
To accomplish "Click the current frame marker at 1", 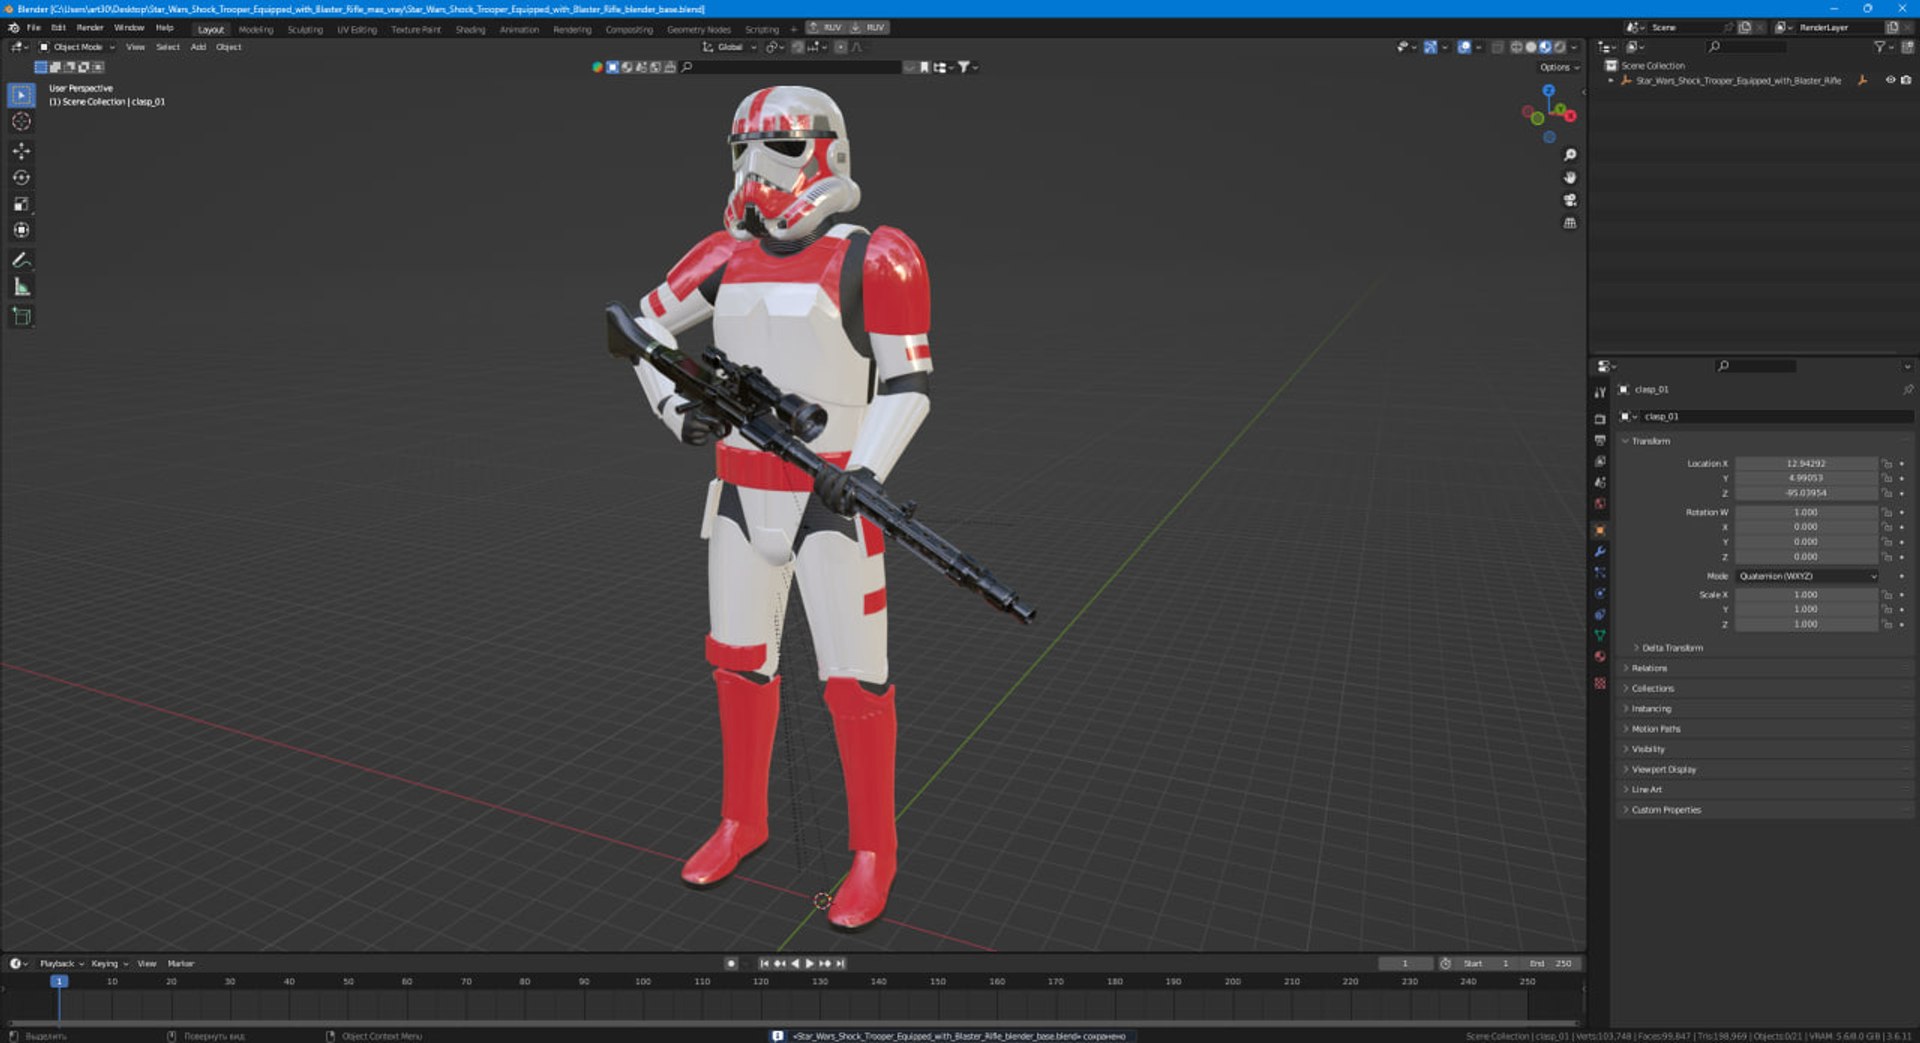I will pos(59,982).
